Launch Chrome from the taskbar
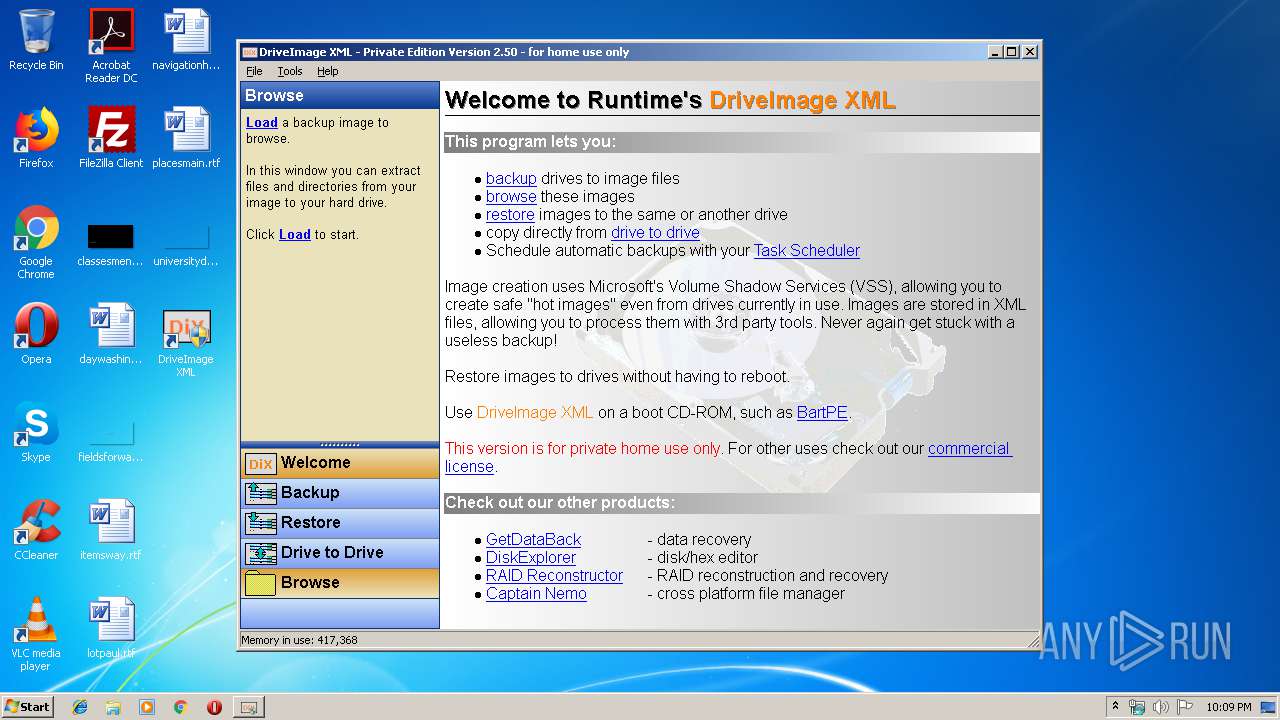This screenshot has height=720, width=1280. pos(181,707)
